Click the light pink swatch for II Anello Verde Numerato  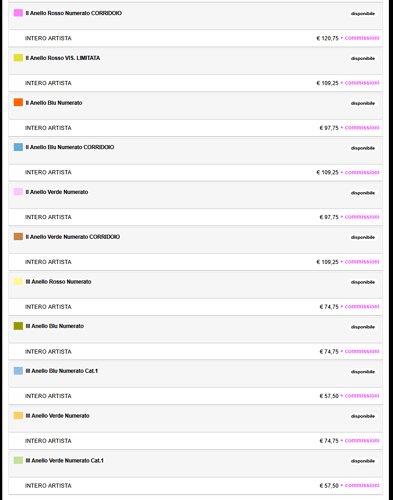18,192
